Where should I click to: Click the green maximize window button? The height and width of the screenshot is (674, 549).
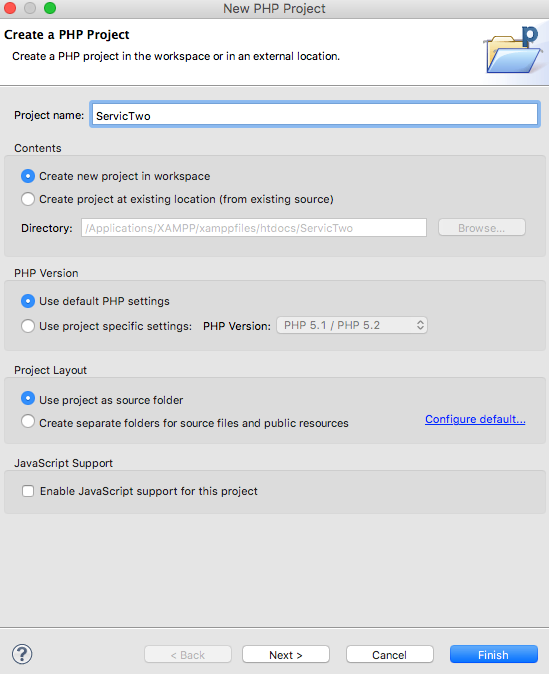pyautogui.click(x=50, y=8)
